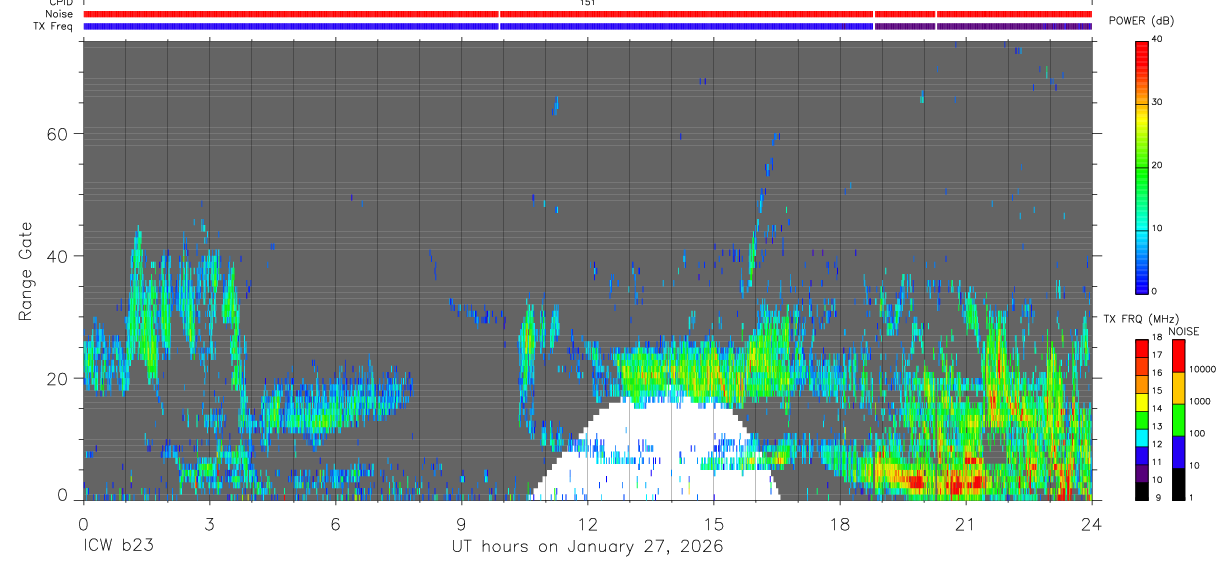This screenshot has width=1228, height=567.
Task: Click the "Range Gate" vertical axis title
Action: pos(25,271)
